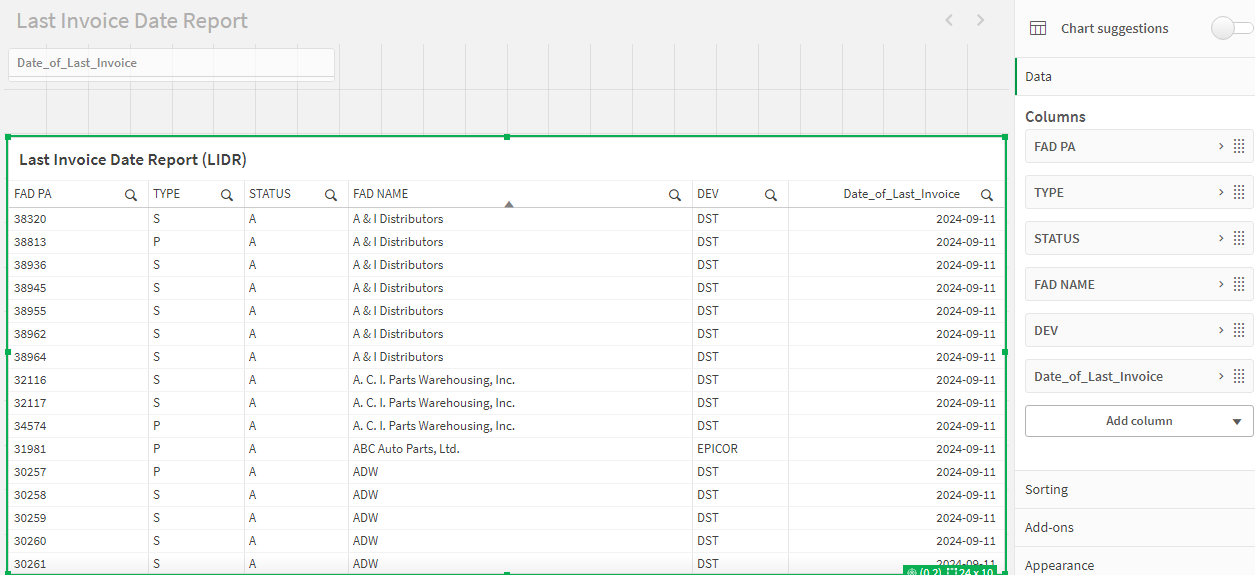Sort by DEV column header

coord(708,194)
